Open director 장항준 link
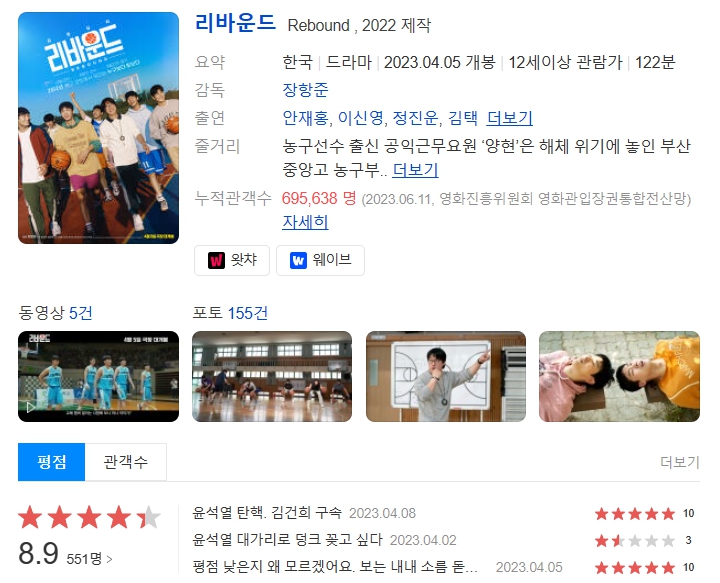The width and height of the screenshot is (720, 583). click(x=305, y=90)
